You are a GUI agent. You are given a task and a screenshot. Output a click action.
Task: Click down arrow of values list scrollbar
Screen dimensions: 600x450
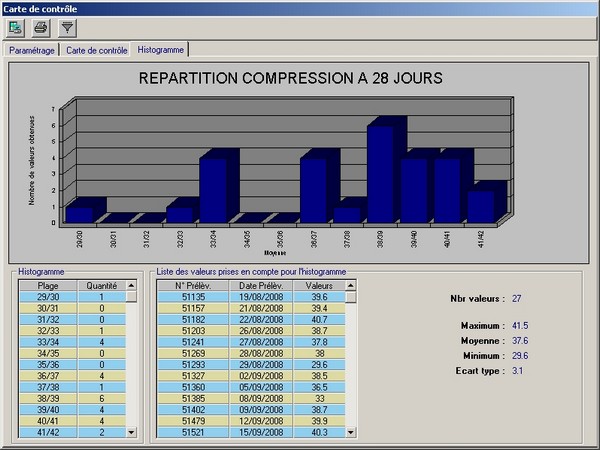tap(350, 432)
